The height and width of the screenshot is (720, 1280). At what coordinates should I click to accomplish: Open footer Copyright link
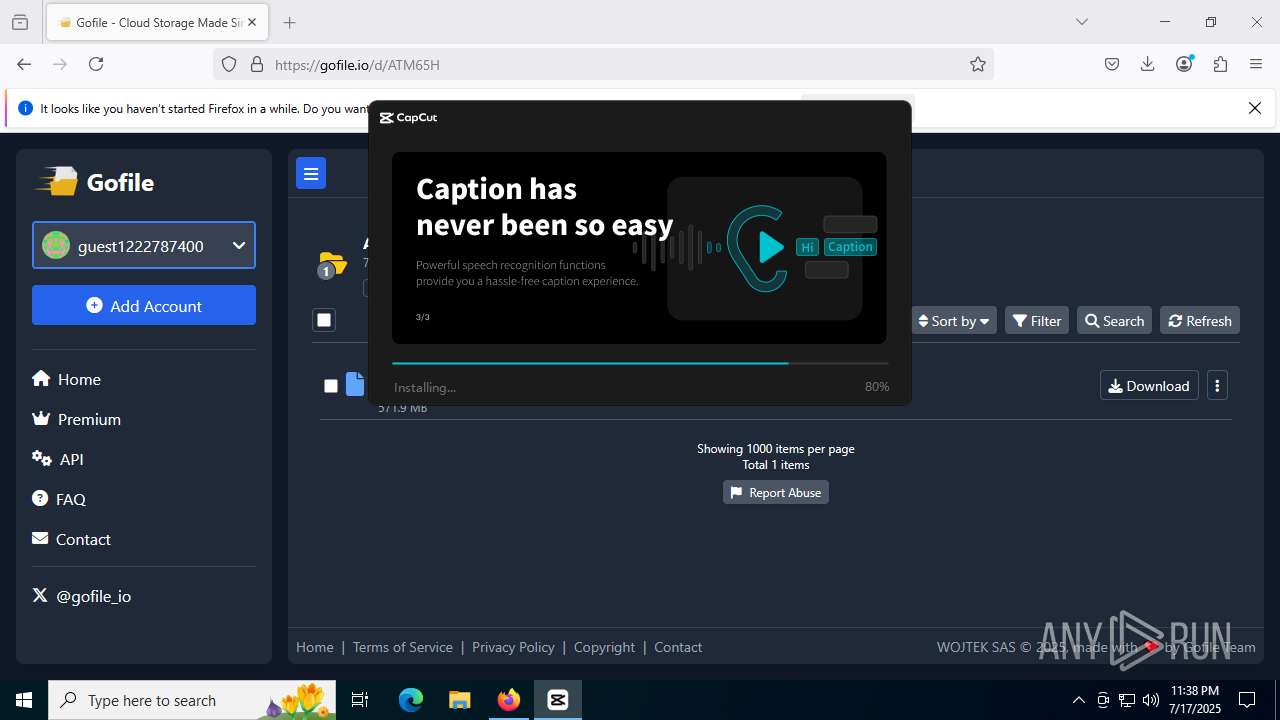pyautogui.click(x=604, y=647)
